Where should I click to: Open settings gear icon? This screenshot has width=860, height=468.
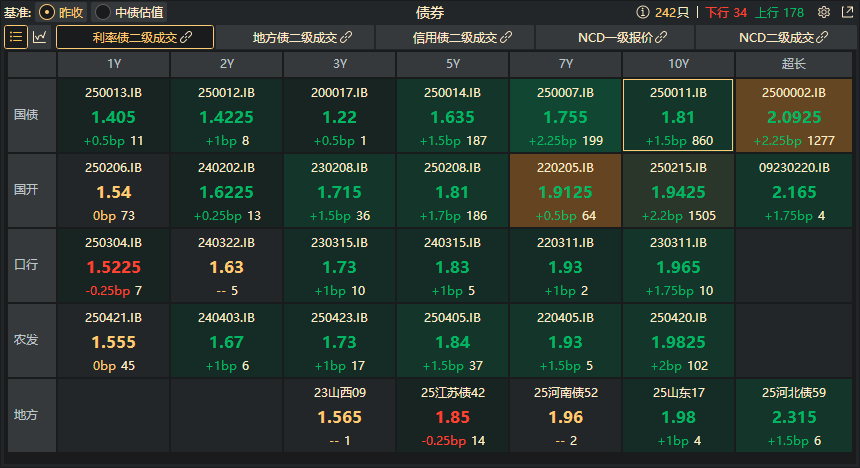[x=823, y=12]
